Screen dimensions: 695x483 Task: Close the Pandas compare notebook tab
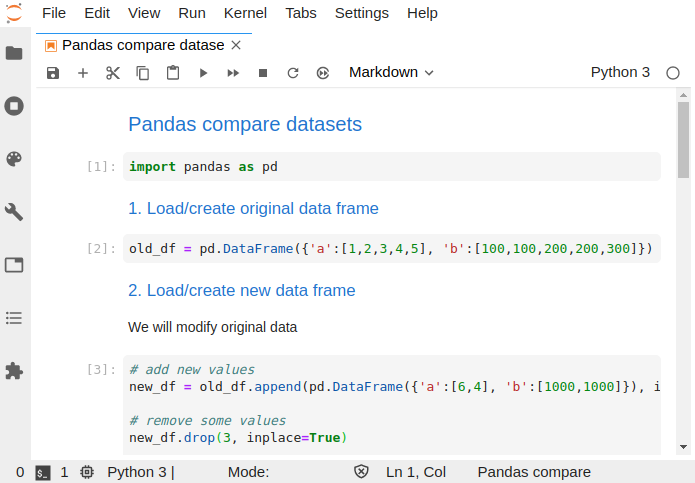pyautogui.click(x=236, y=45)
